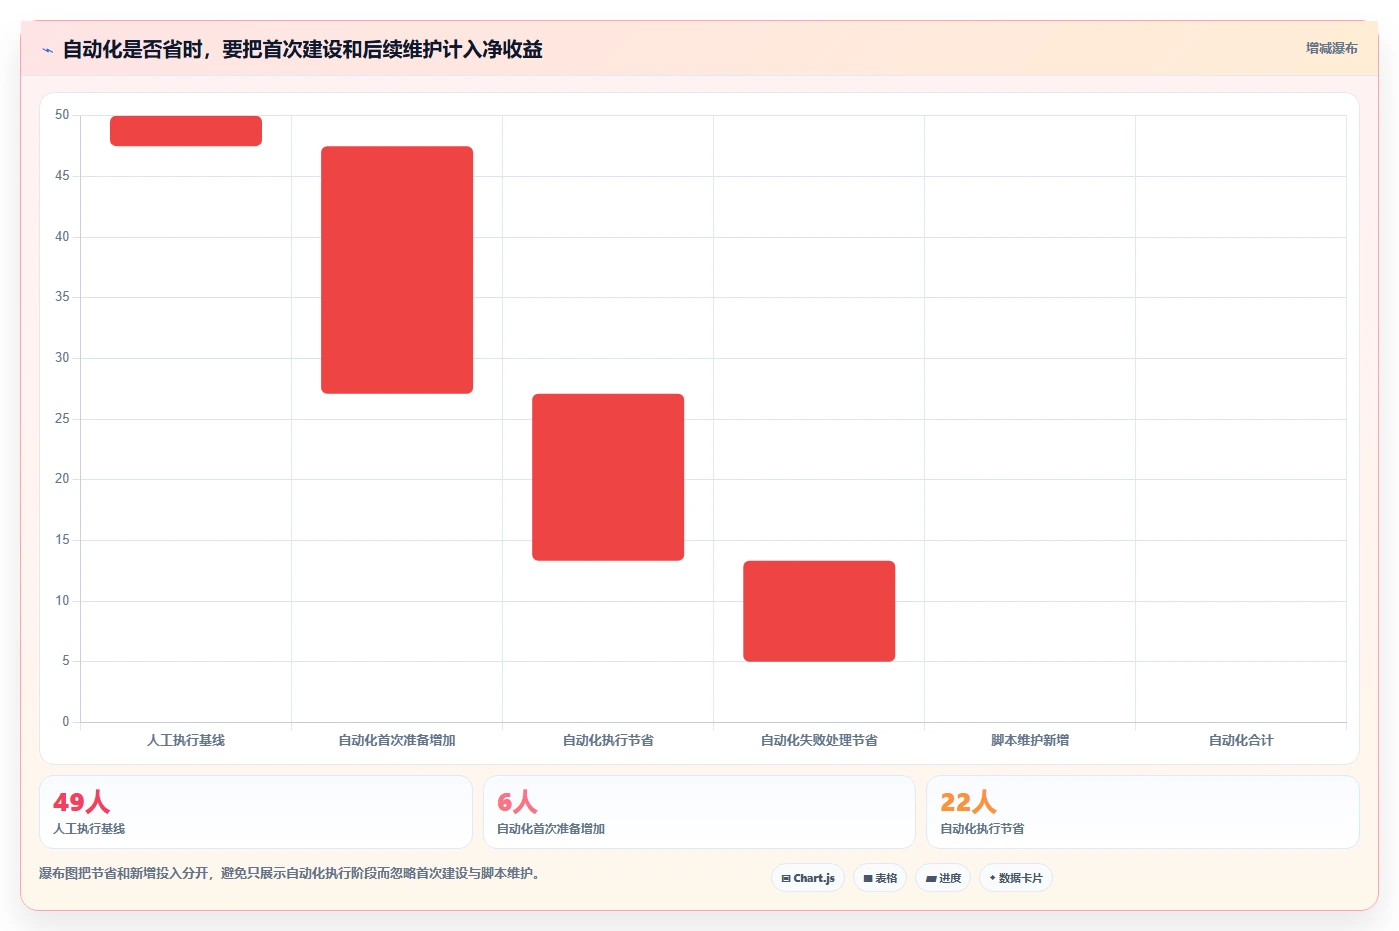The image size is (1399, 931).
Task: Click the 自动化合计 axis label
Action: coord(1241,740)
